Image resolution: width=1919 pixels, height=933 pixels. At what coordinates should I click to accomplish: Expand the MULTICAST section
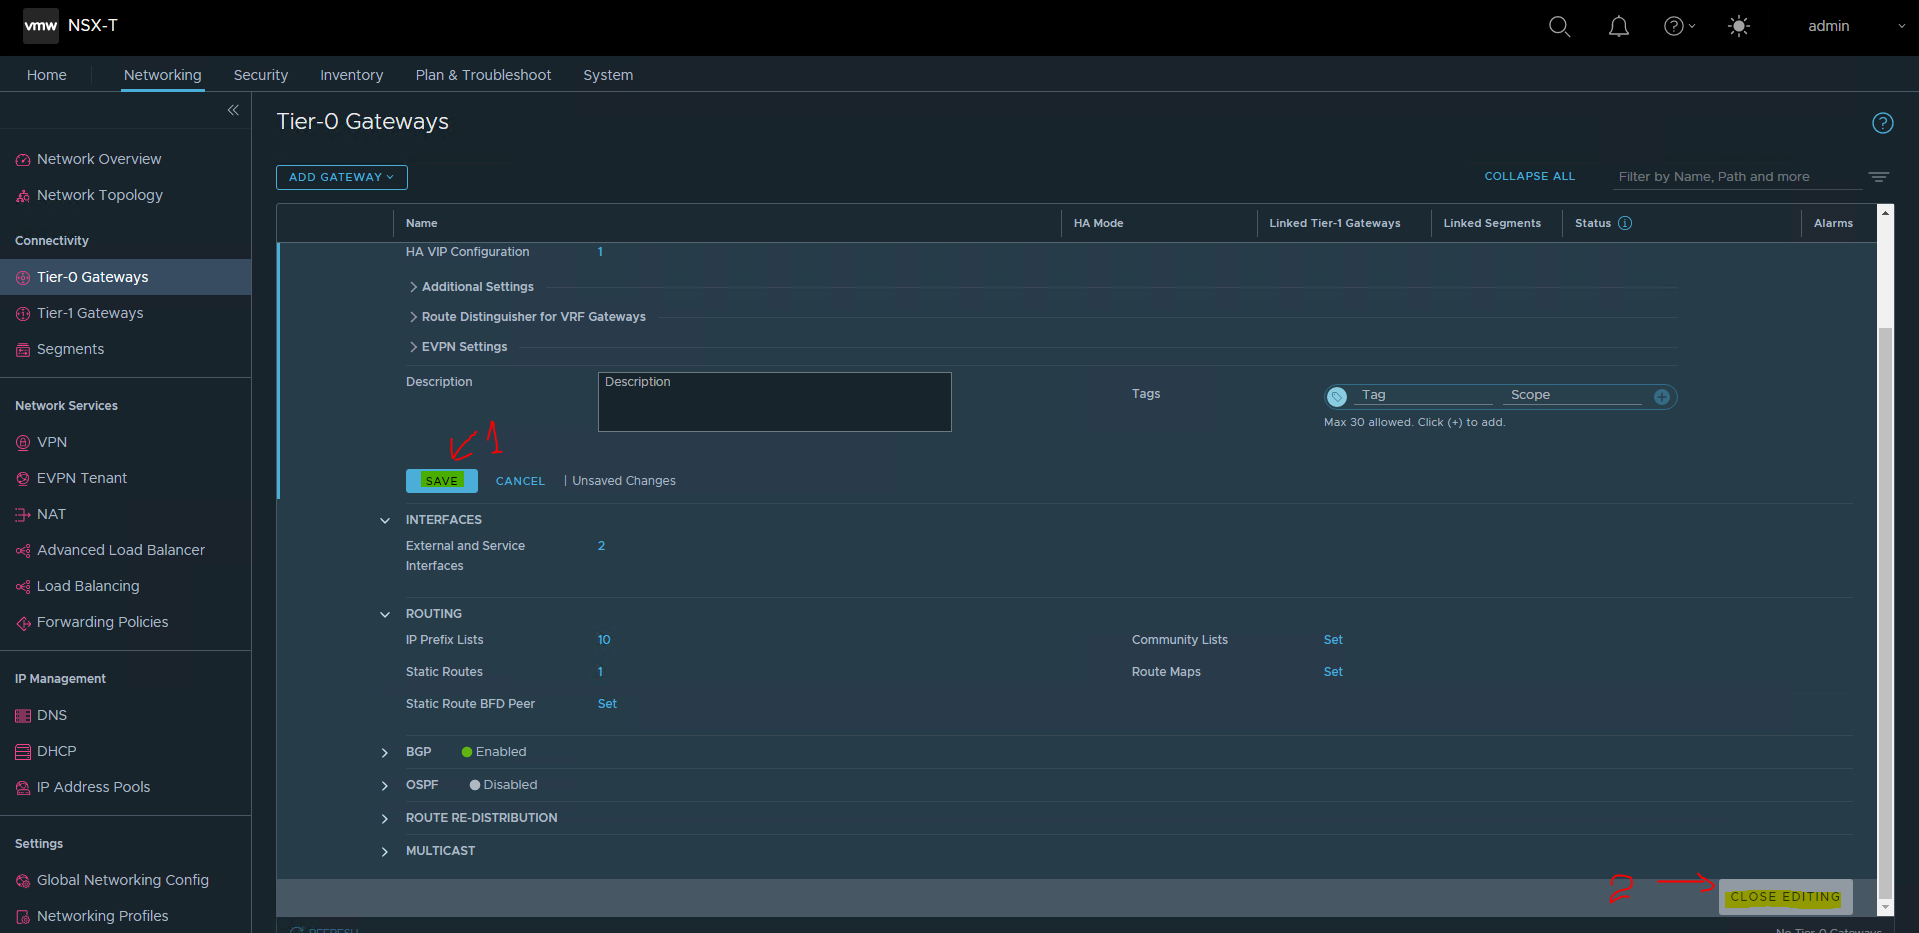(385, 852)
